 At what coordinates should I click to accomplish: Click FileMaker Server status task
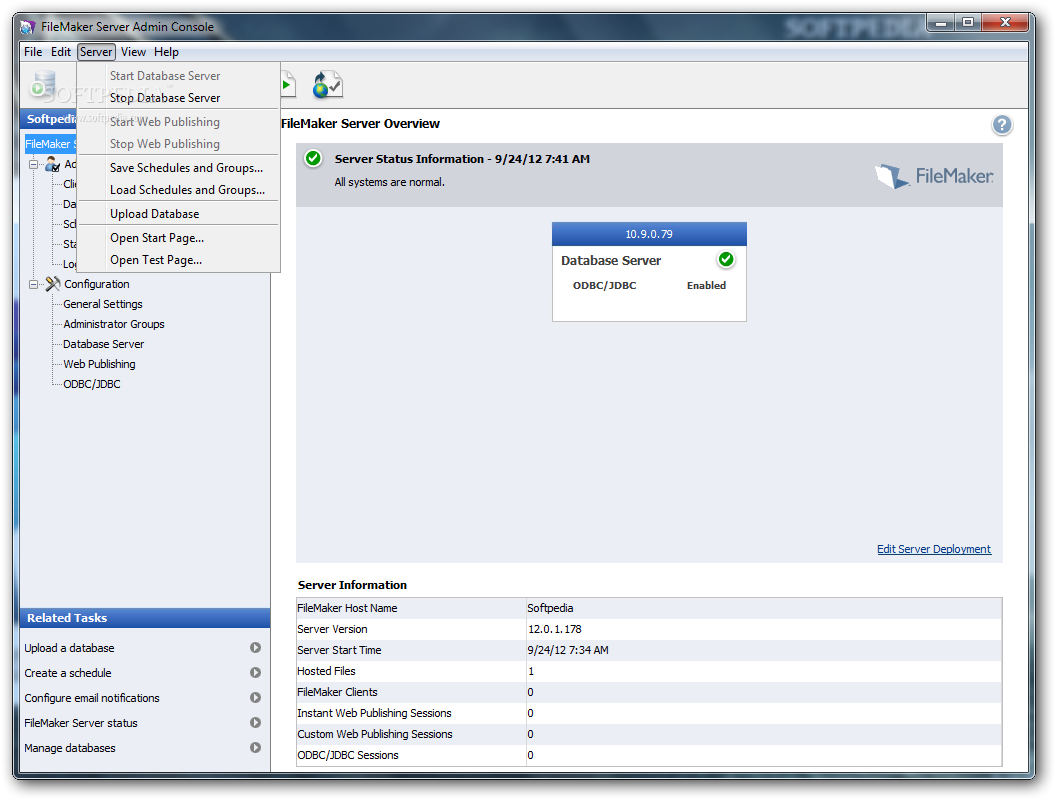(x=81, y=723)
